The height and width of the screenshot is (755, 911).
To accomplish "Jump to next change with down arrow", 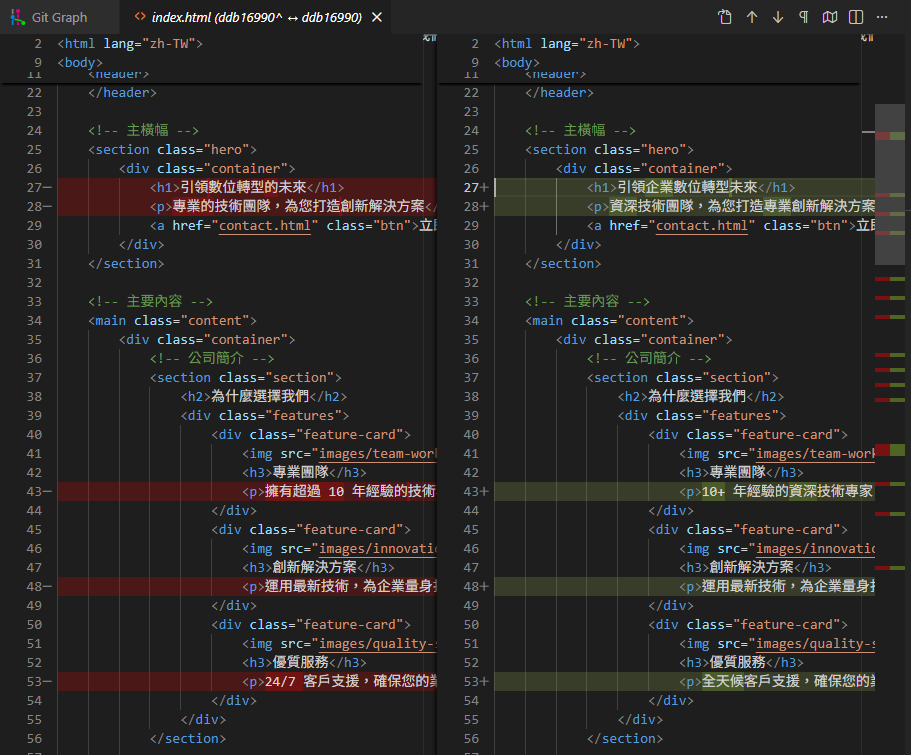I will [778, 17].
